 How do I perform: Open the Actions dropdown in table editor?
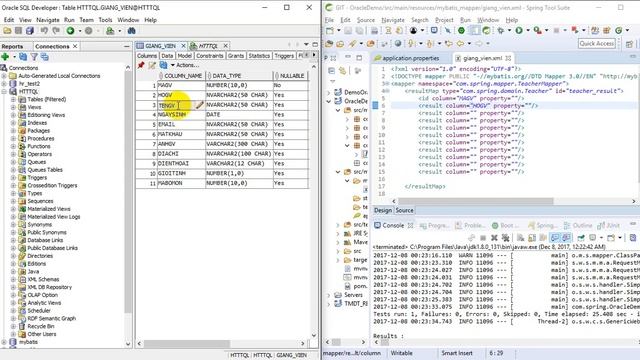184,65
